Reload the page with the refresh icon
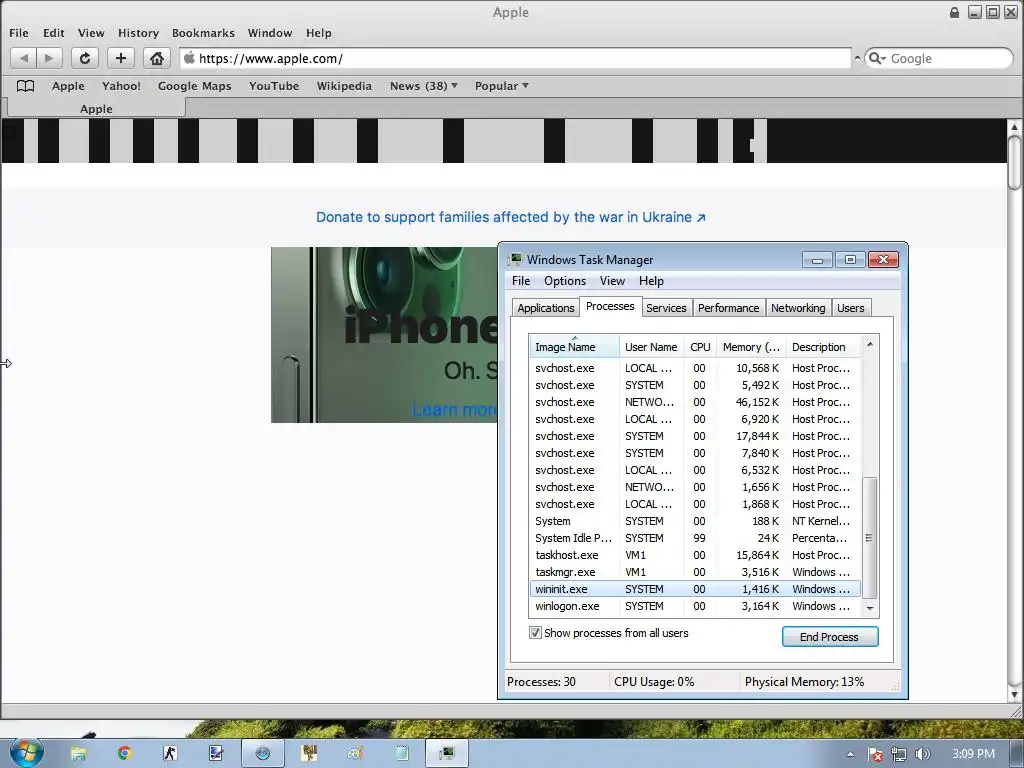This screenshot has height=768, width=1024. [84, 58]
